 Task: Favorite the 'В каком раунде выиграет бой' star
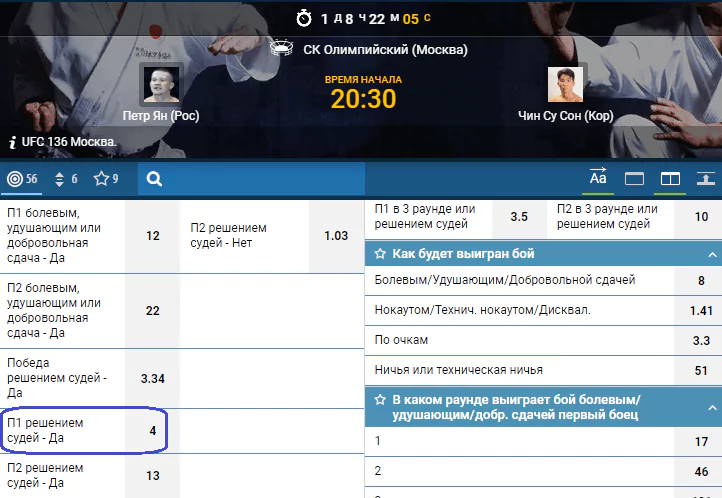[380, 400]
